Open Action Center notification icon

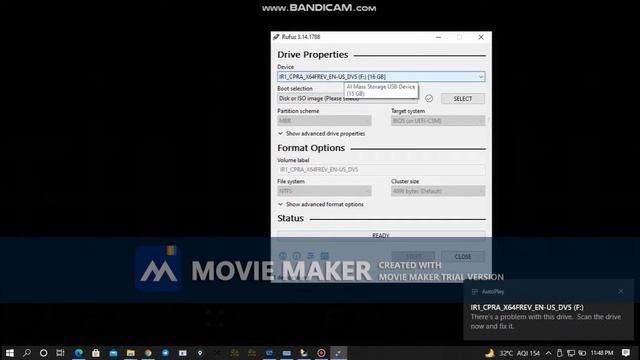626,353
